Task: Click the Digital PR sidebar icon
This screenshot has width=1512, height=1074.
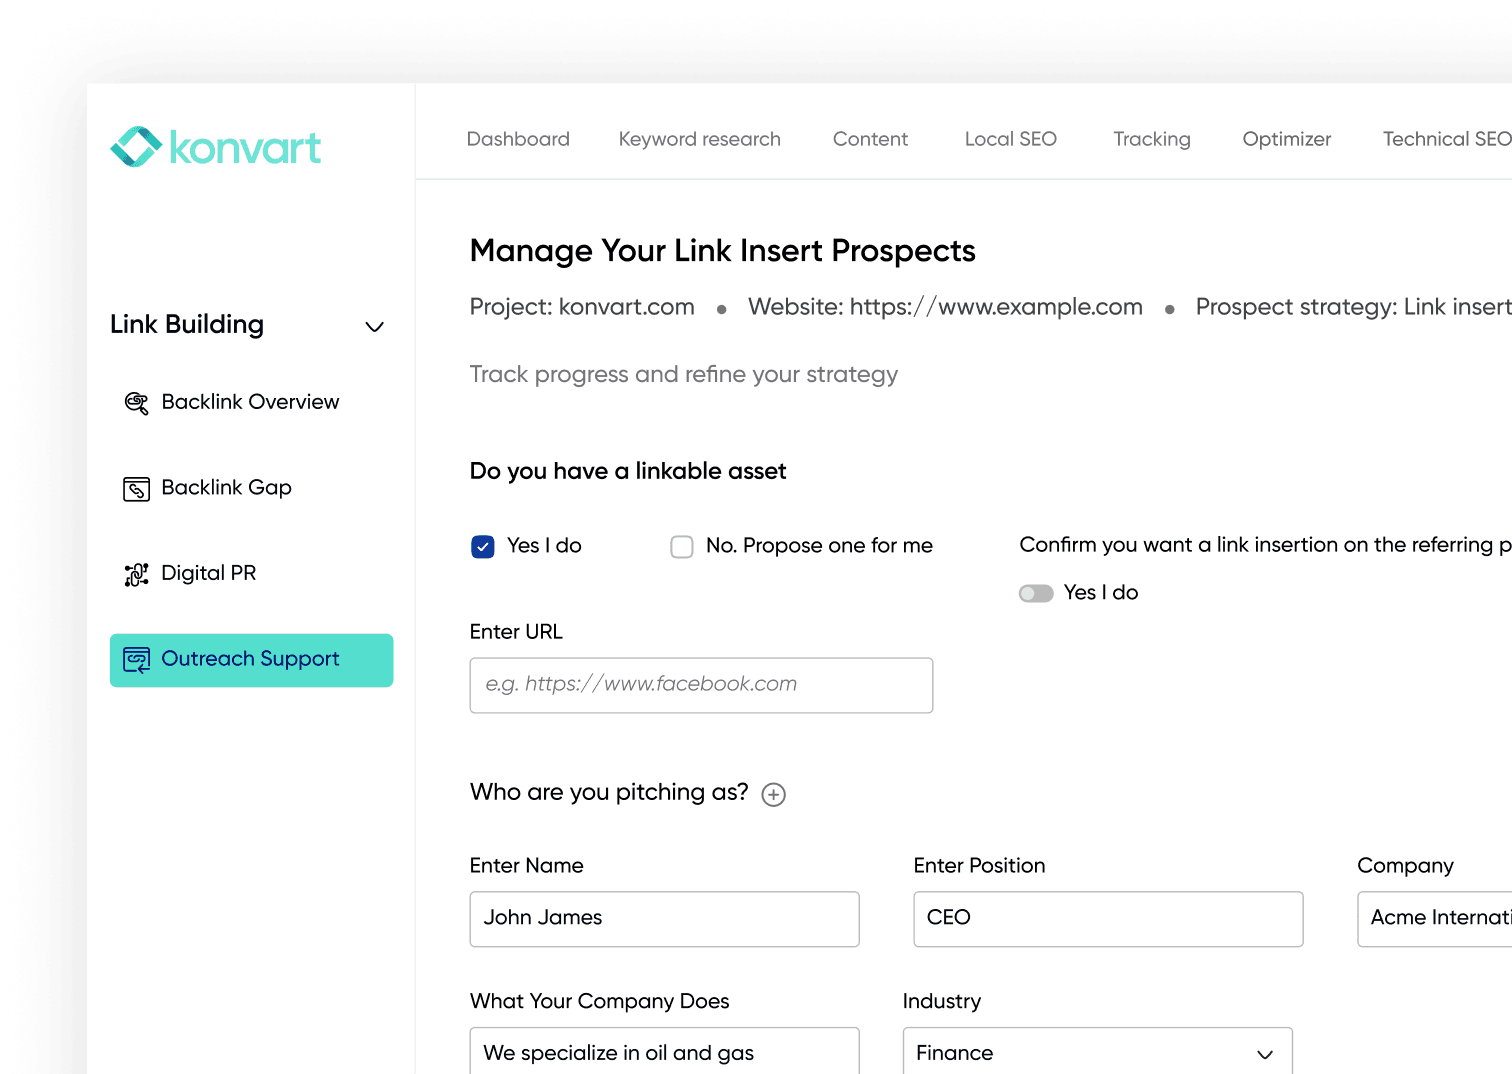Action: (x=136, y=574)
